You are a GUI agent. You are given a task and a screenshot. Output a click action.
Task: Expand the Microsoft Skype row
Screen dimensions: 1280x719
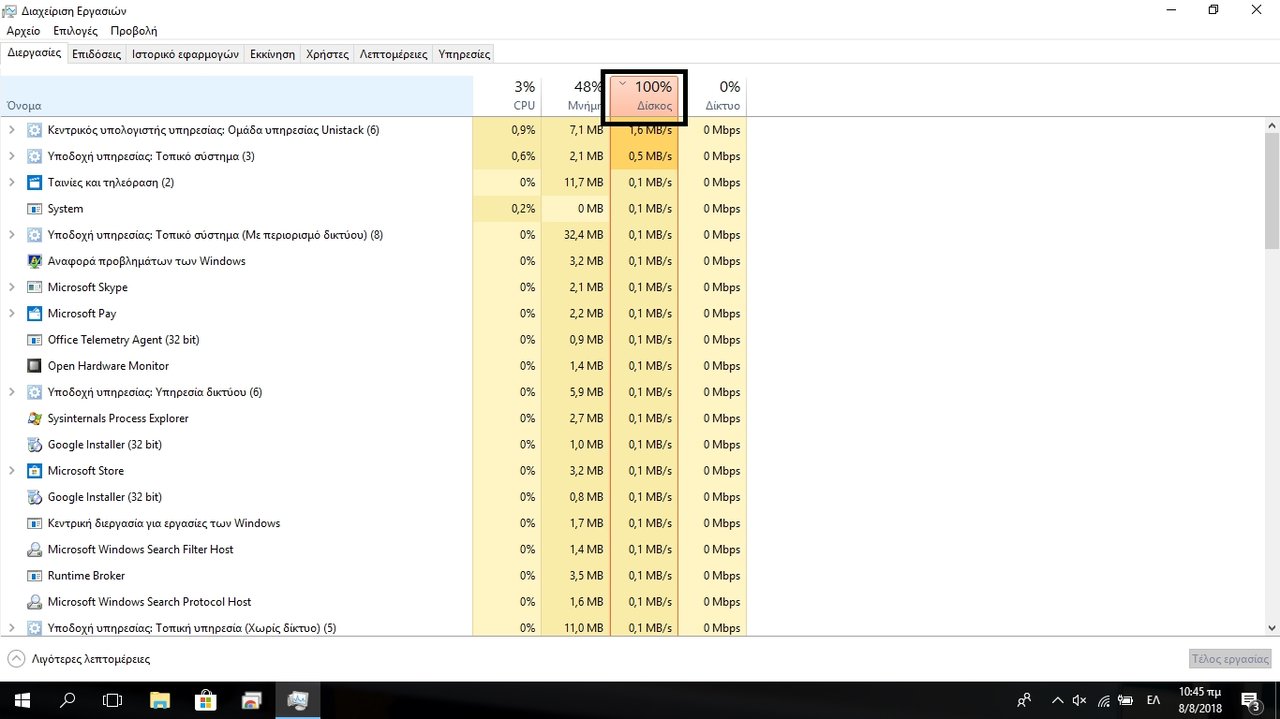[12, 287]
